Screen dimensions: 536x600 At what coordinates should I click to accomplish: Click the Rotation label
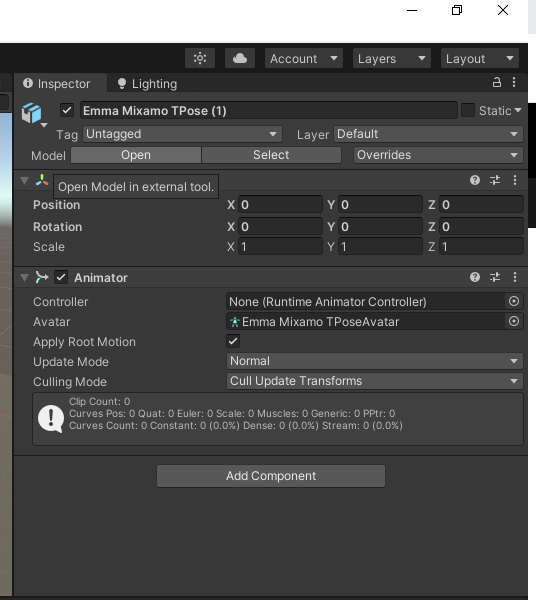pyautogui.click(x=57, y=227)
